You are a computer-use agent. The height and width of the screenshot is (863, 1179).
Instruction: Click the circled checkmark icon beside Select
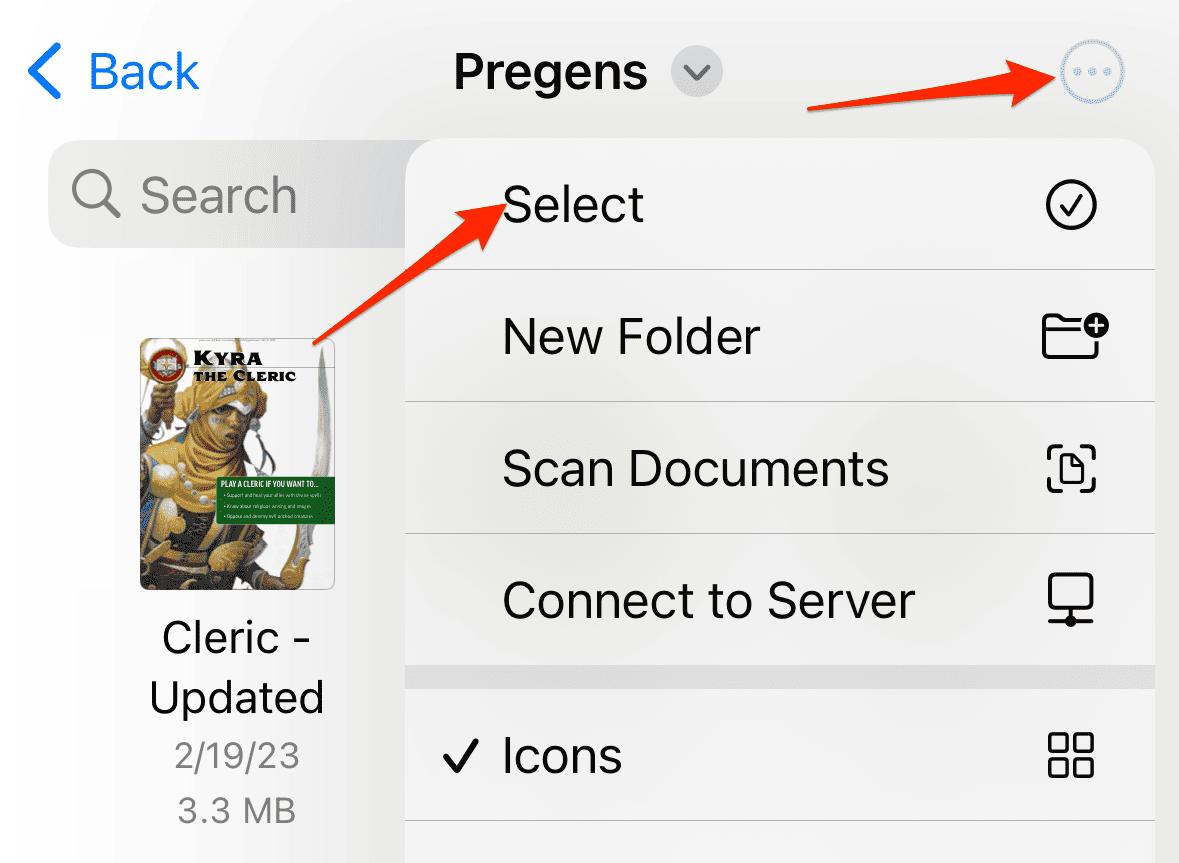click(1071, 205)
